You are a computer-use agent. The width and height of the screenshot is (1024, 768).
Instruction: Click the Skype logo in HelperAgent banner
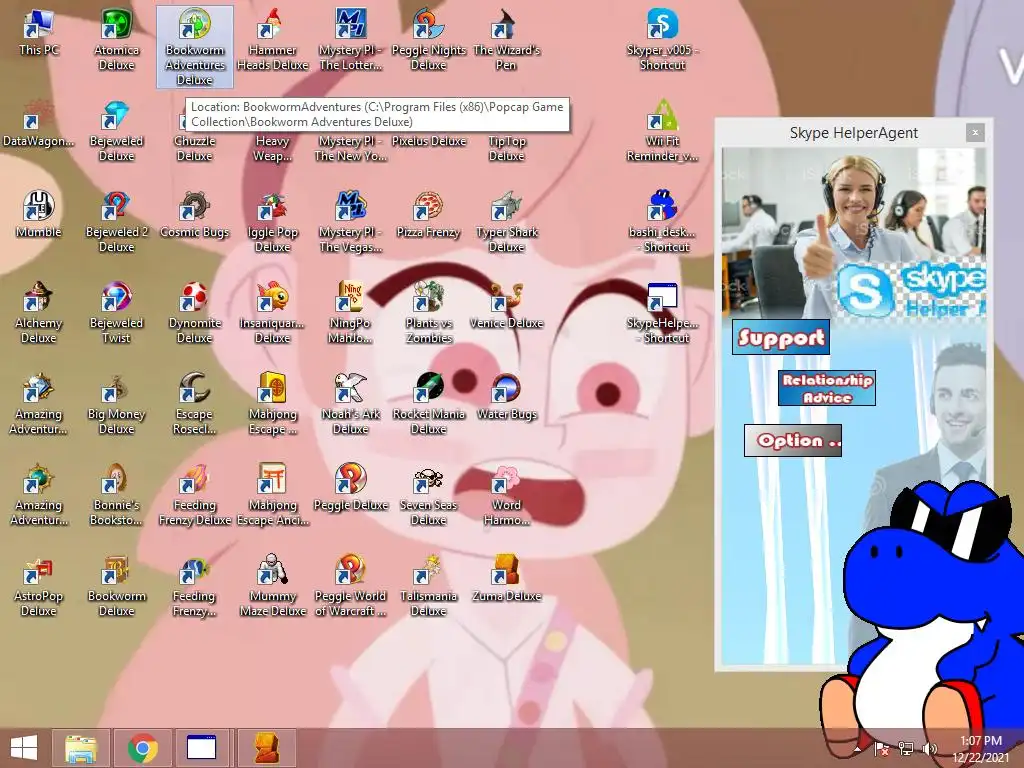(x=865, y=291)
